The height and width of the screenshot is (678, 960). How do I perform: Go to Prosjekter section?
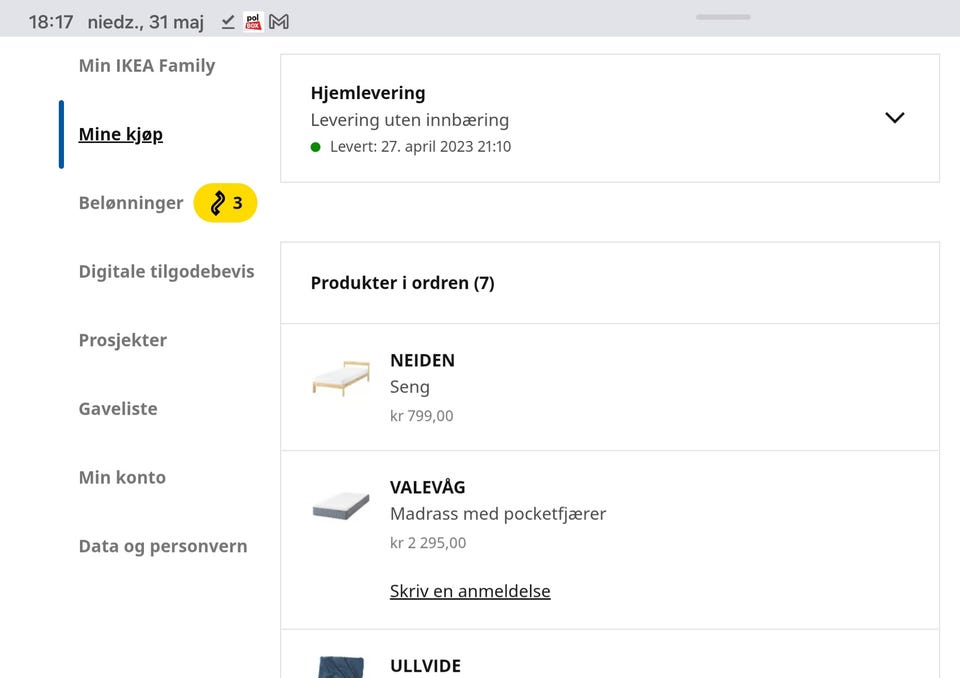click(122, 340)
